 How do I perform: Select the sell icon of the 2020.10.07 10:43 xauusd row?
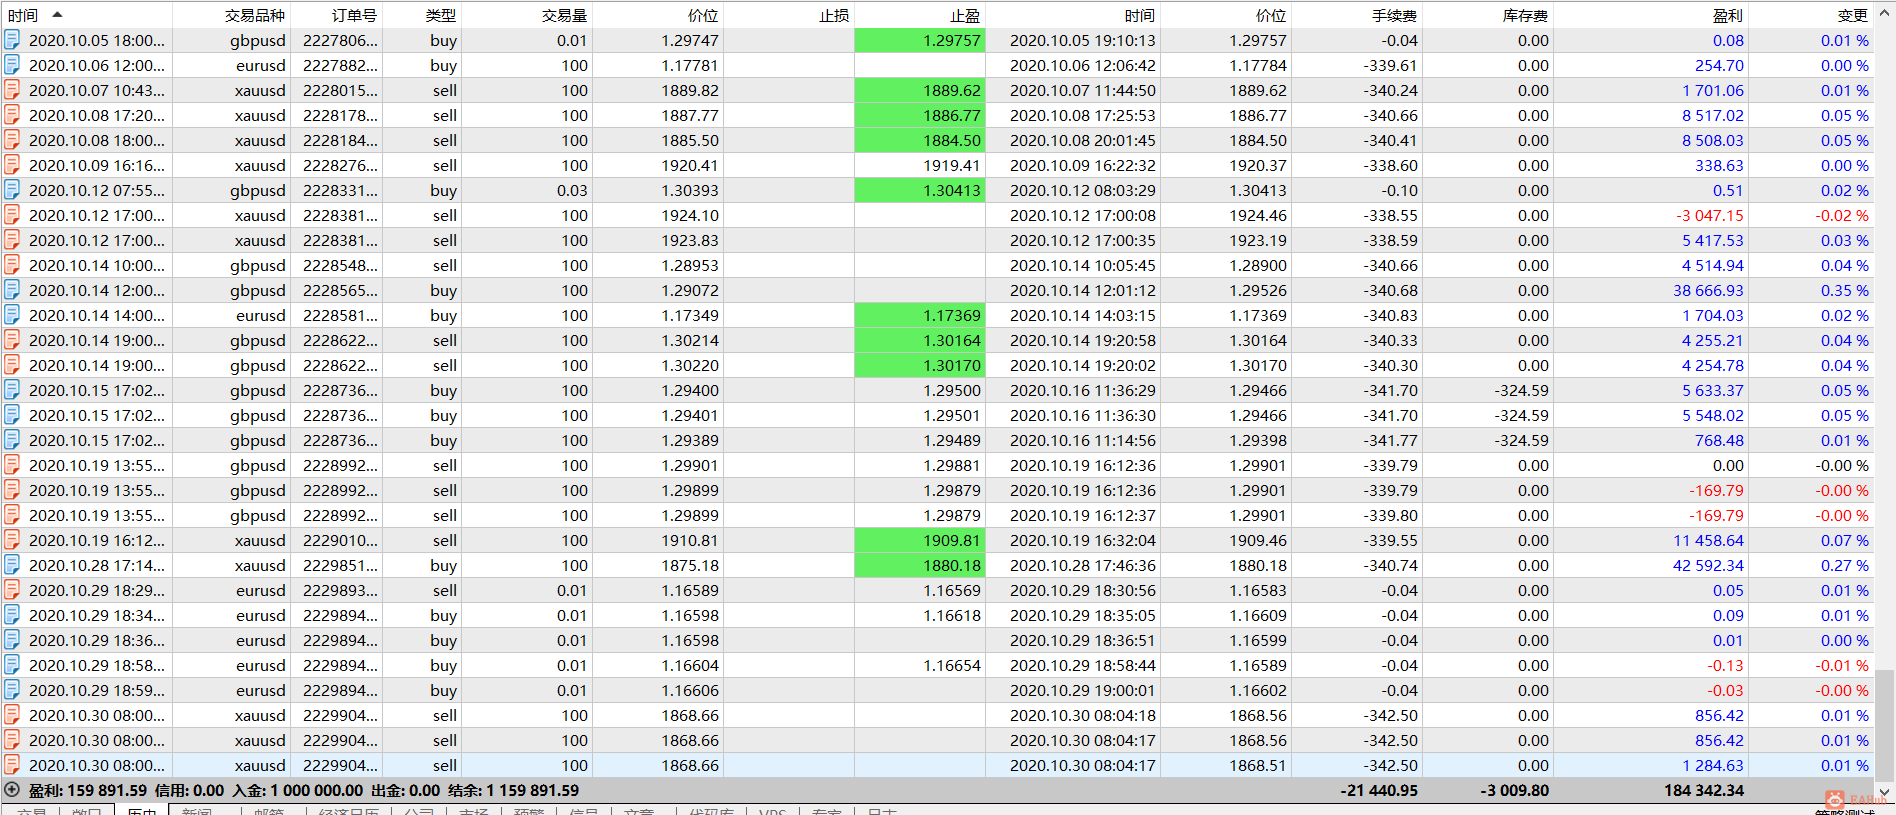(x=12, y=90)
